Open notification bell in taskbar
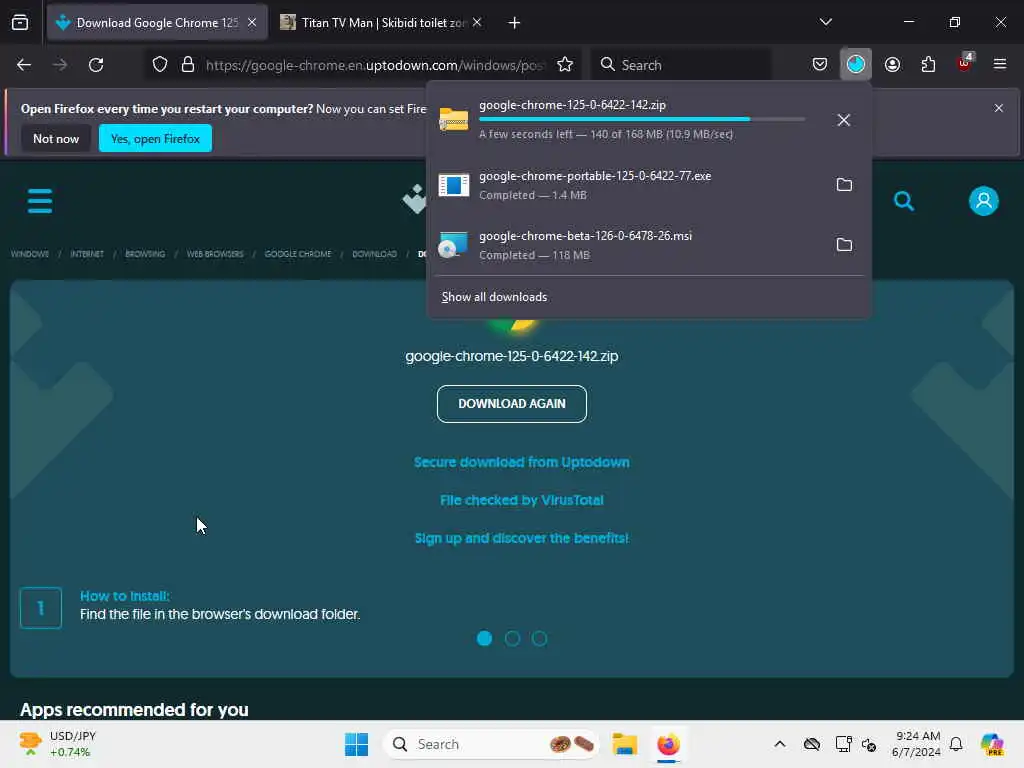This screenshot has width=1024, height=768. 956,744
